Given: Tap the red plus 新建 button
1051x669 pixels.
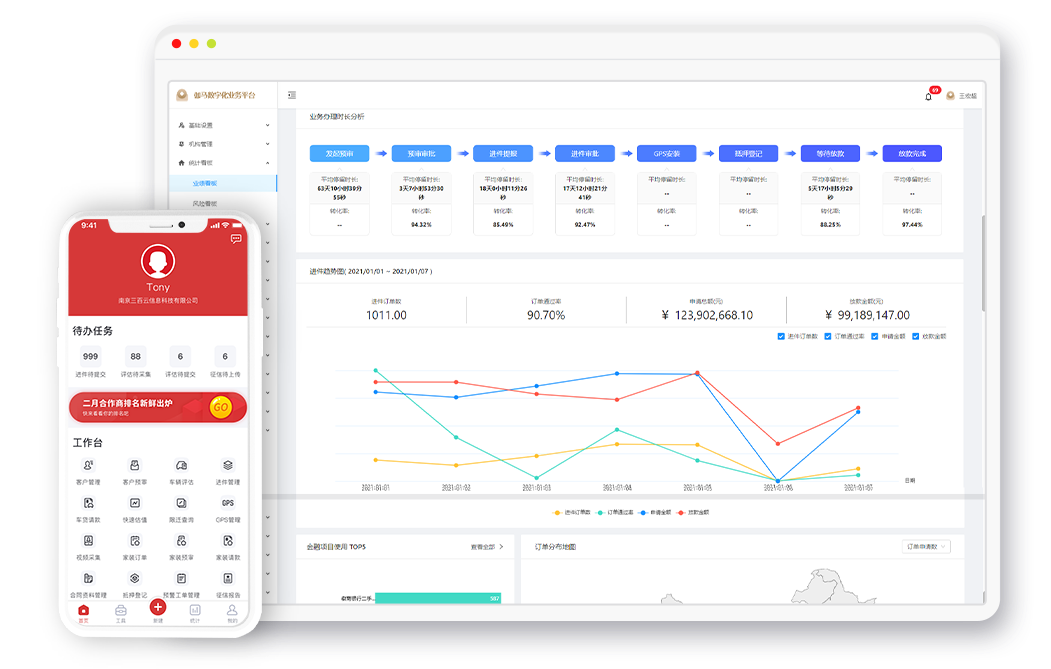Looking at the screenshot, I should [157, 607].
